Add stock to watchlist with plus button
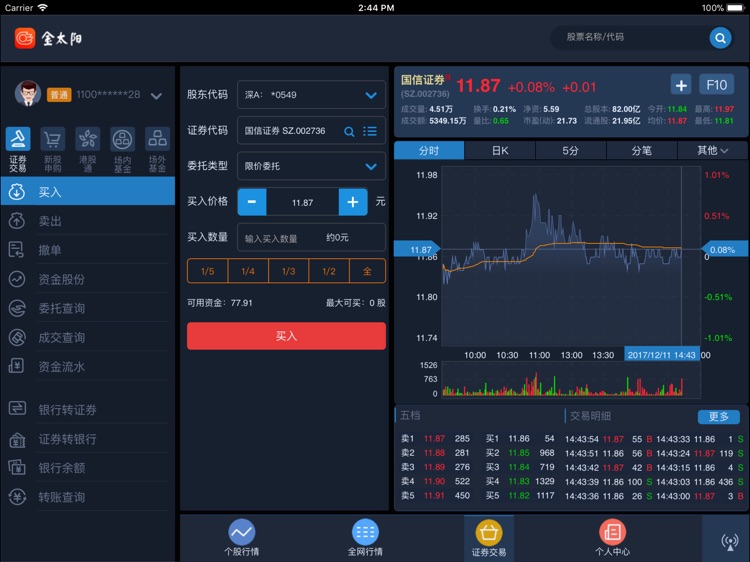The image size is (750, 562). click(x=681, y=85)
